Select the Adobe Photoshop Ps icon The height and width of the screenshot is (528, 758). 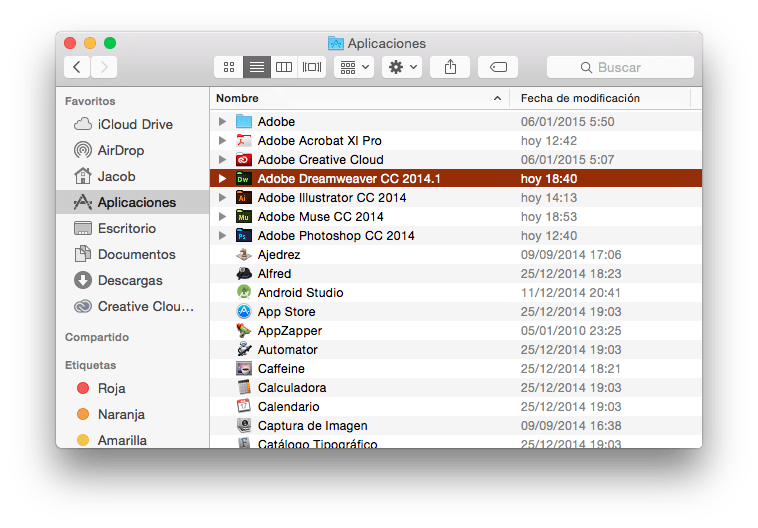tap(244, 235)
